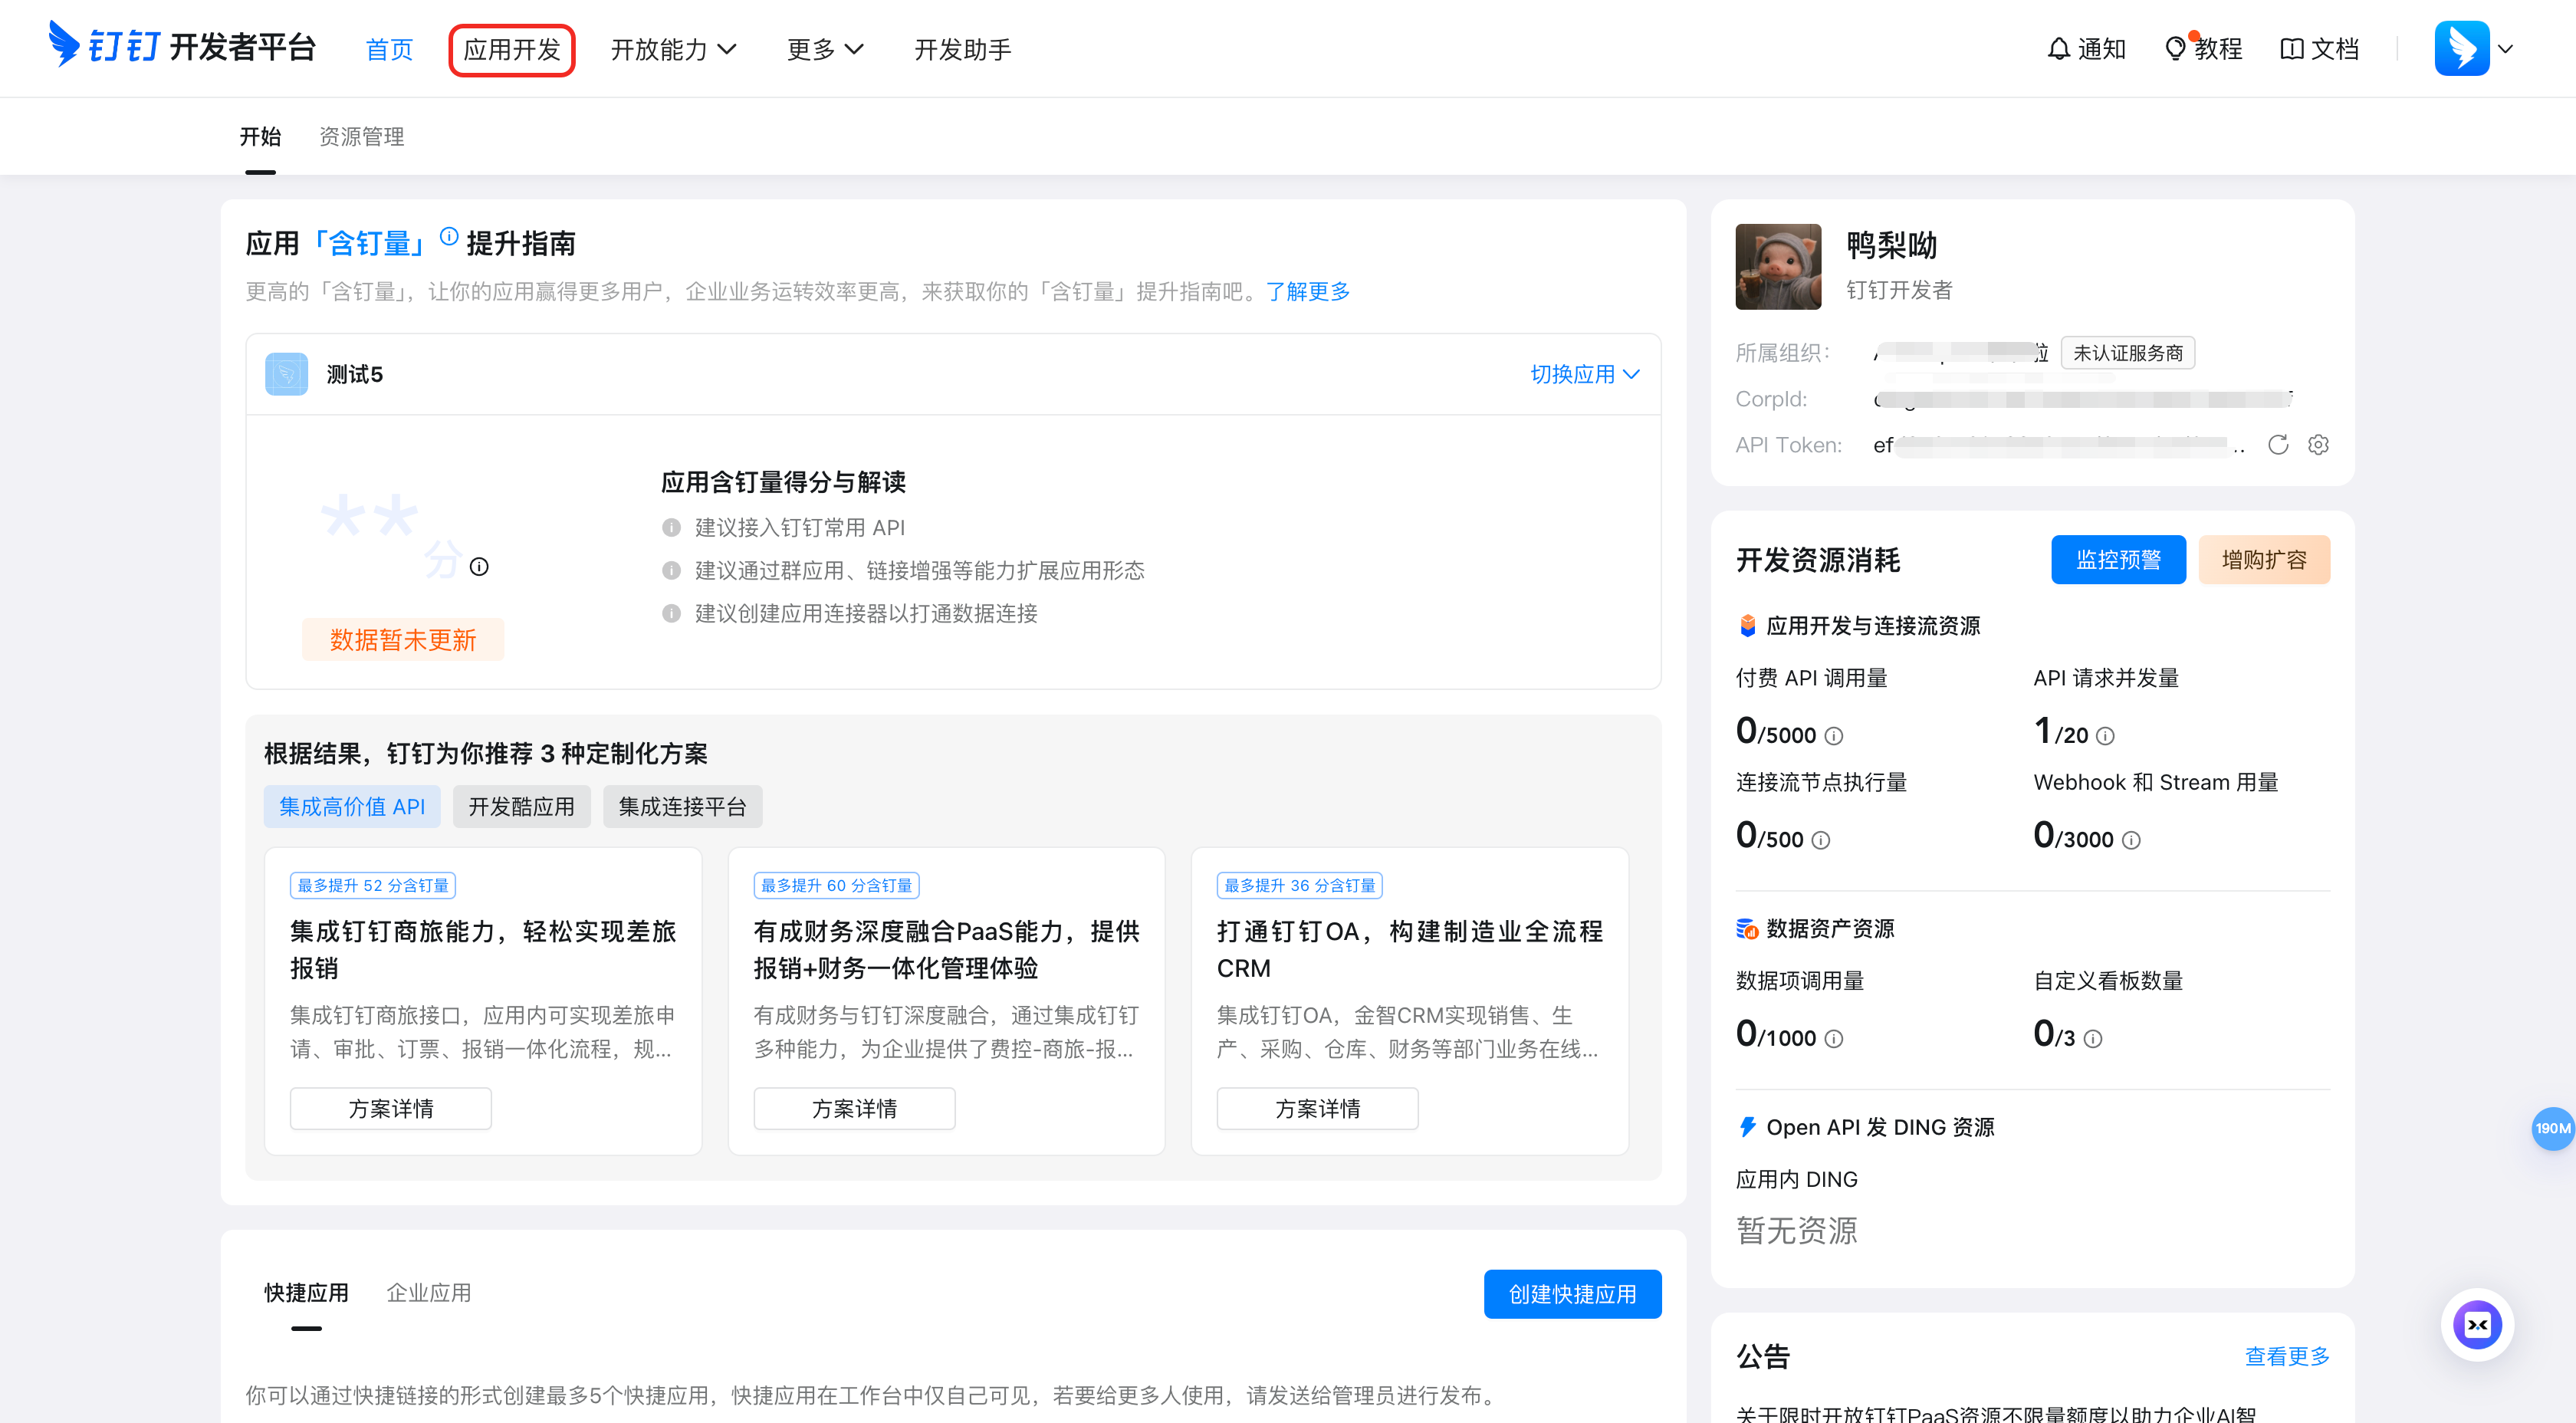Click bullet icon beside 建议创建应用连接器以打通数据连接
This screenshot has width=2576, height=1423.
[671, 614]
